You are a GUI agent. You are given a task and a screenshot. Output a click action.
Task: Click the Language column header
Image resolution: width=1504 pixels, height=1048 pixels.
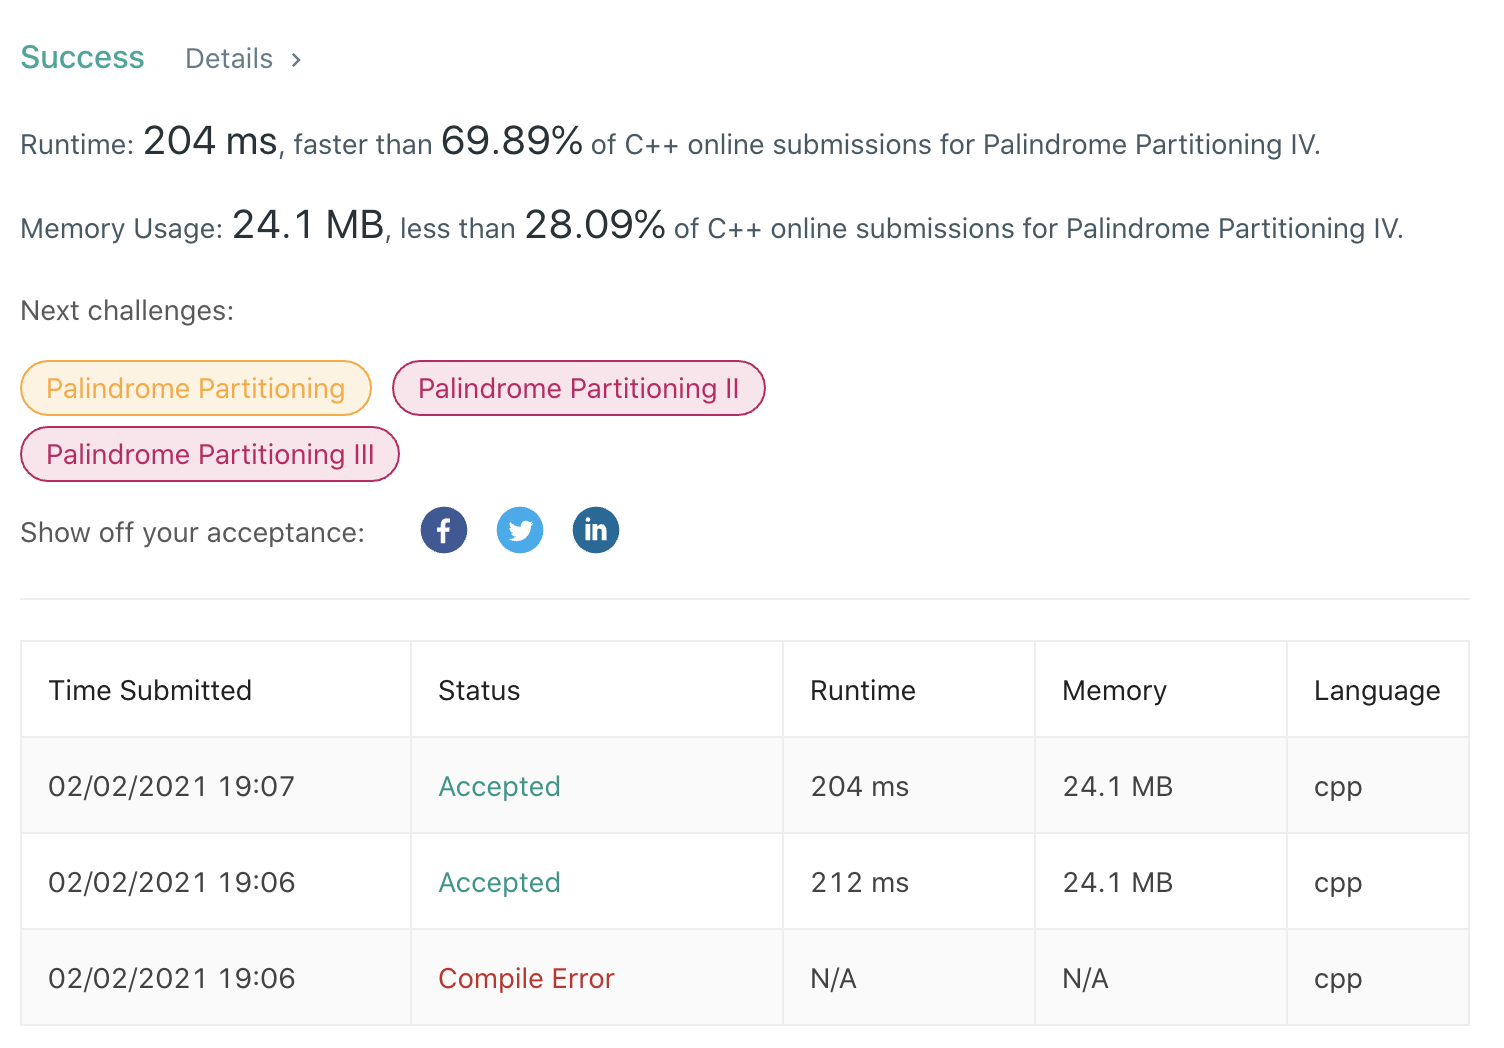click(1377, 690)
